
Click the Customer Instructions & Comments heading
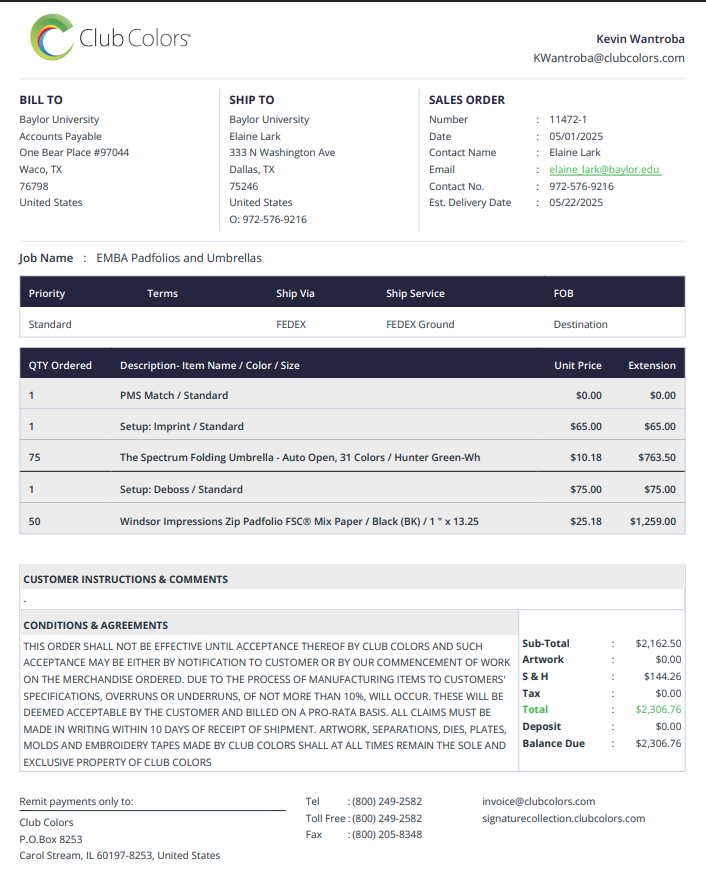coord(126,579)
